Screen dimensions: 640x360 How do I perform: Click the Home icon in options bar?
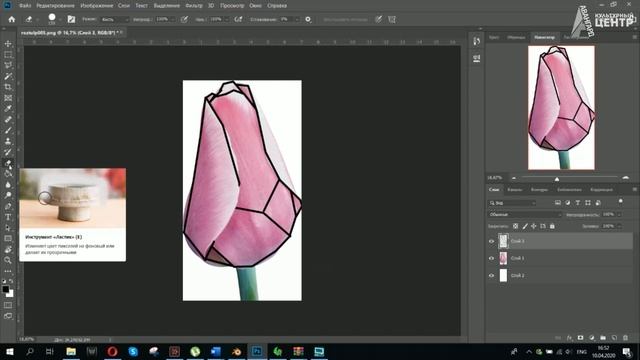(x=12, y=19)
